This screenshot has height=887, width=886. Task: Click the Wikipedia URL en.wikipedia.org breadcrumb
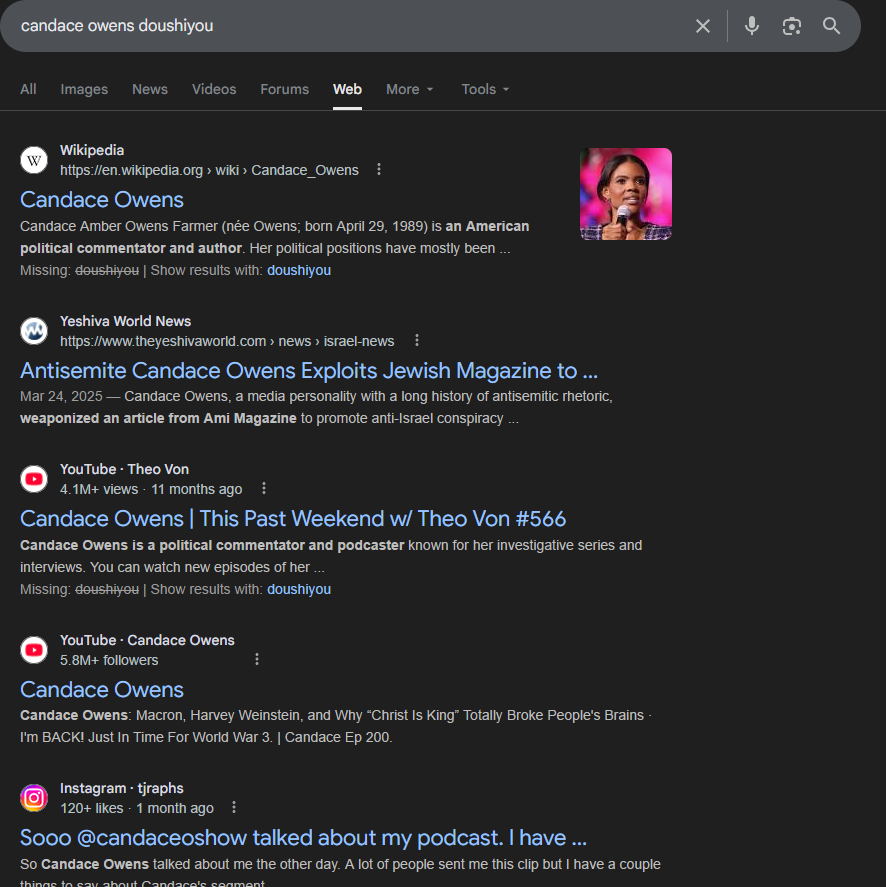(x=209, y=170)
